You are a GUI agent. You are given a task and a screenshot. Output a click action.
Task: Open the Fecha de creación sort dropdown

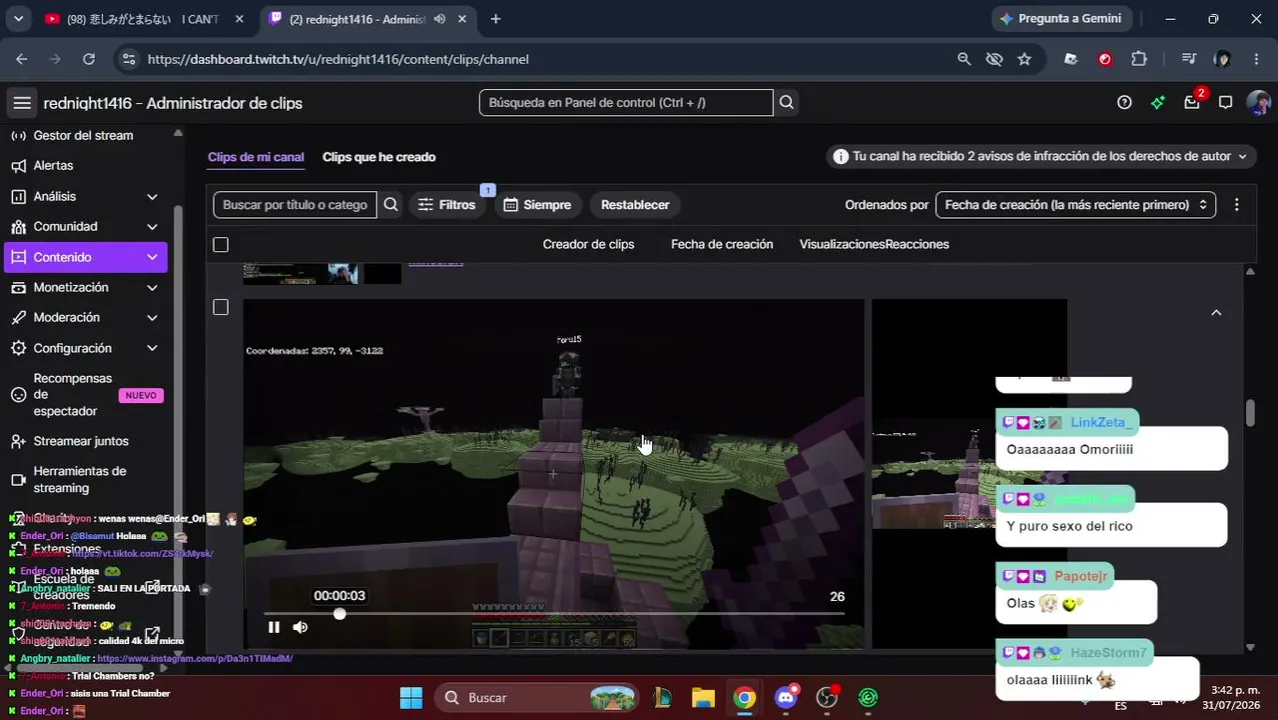pyautogui.click(x=1075, y=204)
